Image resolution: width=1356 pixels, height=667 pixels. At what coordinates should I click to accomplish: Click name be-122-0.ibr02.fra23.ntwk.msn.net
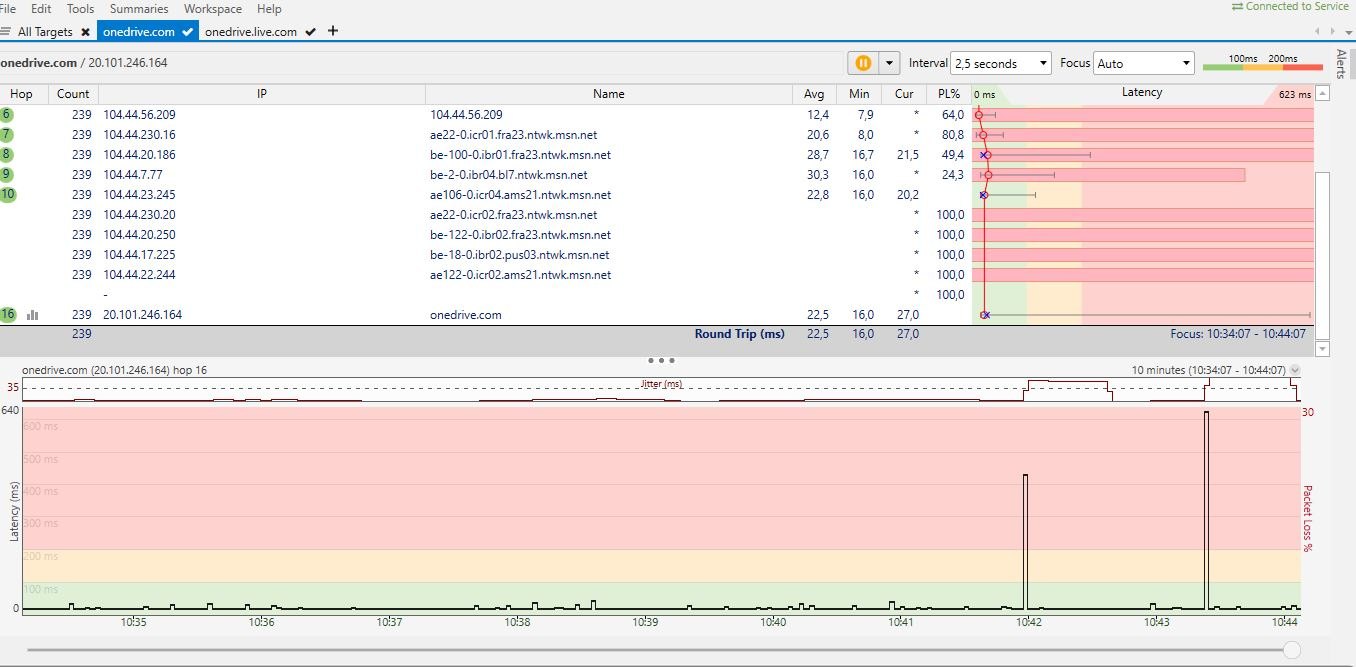520,235
